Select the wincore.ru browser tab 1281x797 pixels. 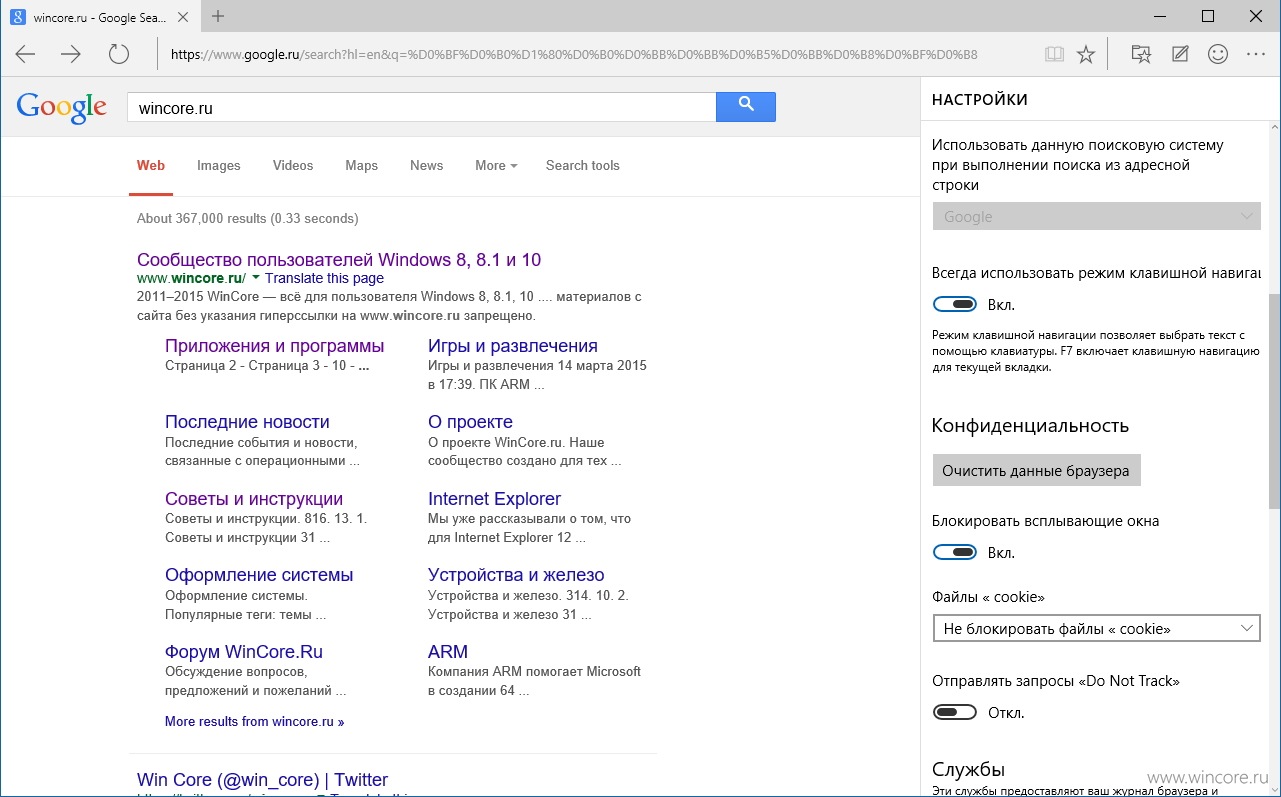point(100,17)
